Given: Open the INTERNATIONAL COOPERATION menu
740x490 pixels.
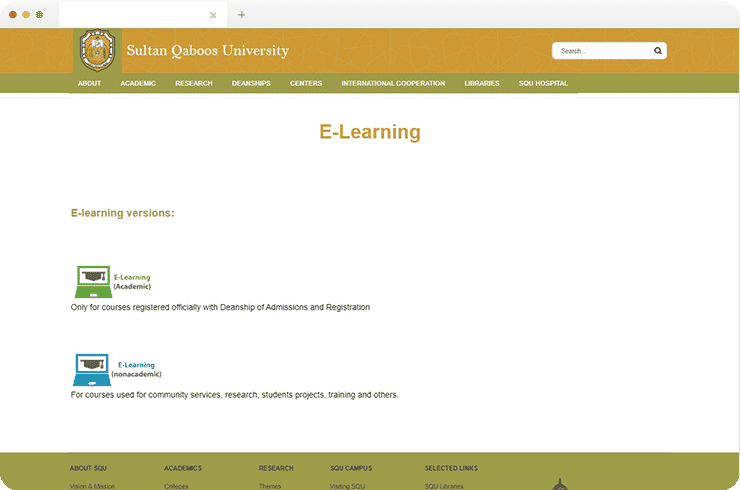Looking at the screenshot, I should [x=393, y=83].
